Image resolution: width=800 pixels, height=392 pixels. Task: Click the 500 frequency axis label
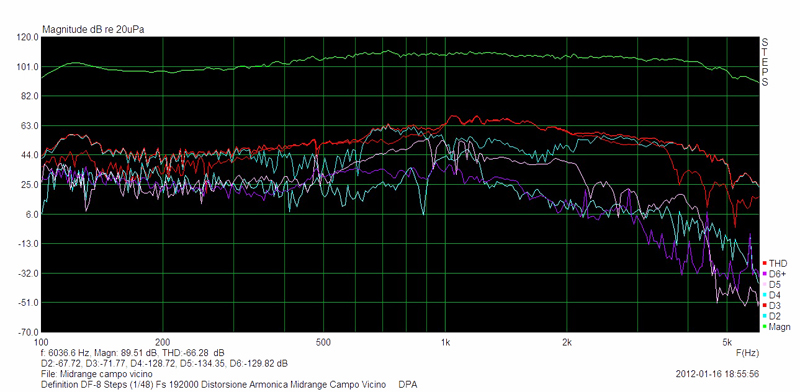pos(322,342)
